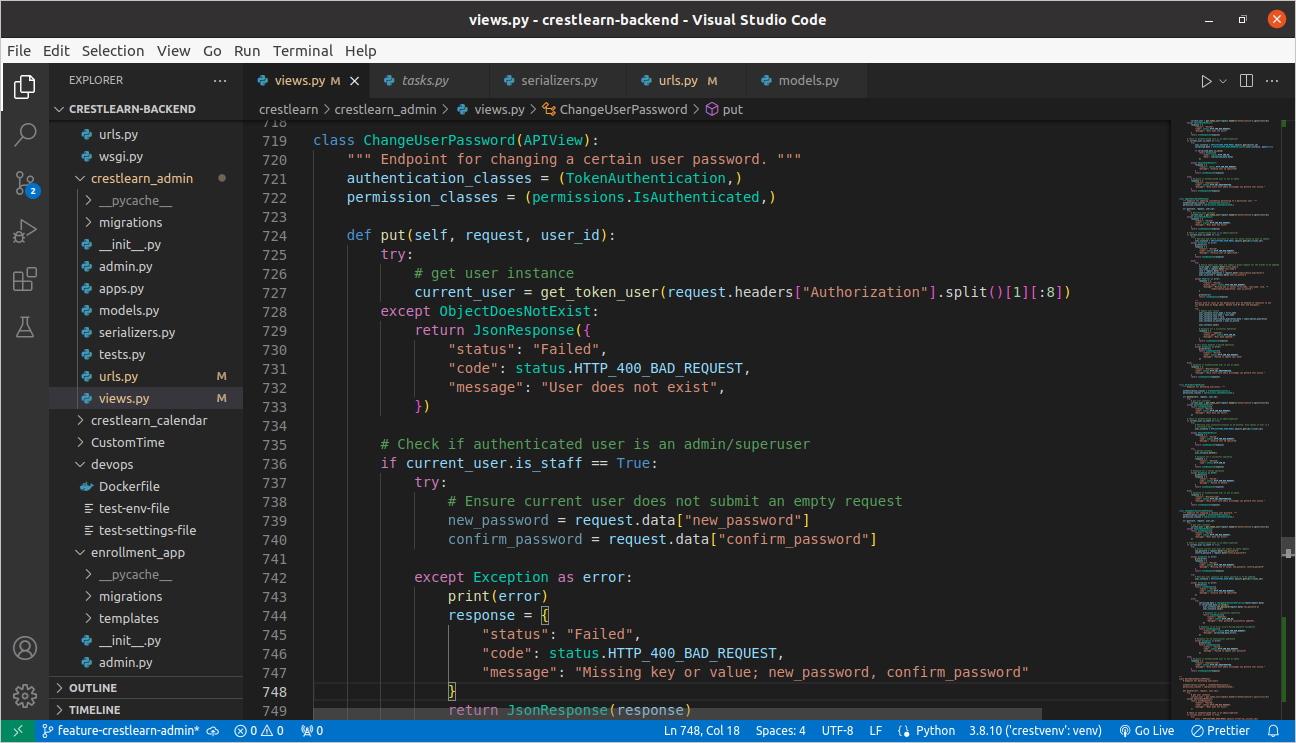This screenshot has height=743, width=1296.
Task: Click ChangeUserPassword in the breadcrumb
Action: [623, 109]
